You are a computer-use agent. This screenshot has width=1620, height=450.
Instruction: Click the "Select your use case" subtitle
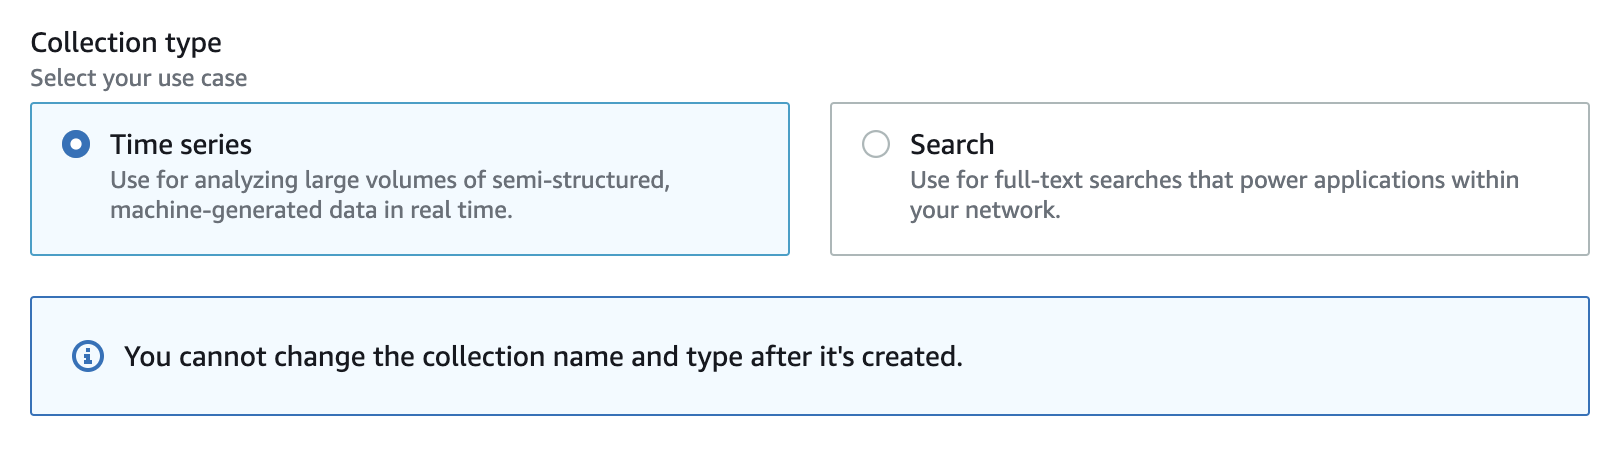coord(138,78)
